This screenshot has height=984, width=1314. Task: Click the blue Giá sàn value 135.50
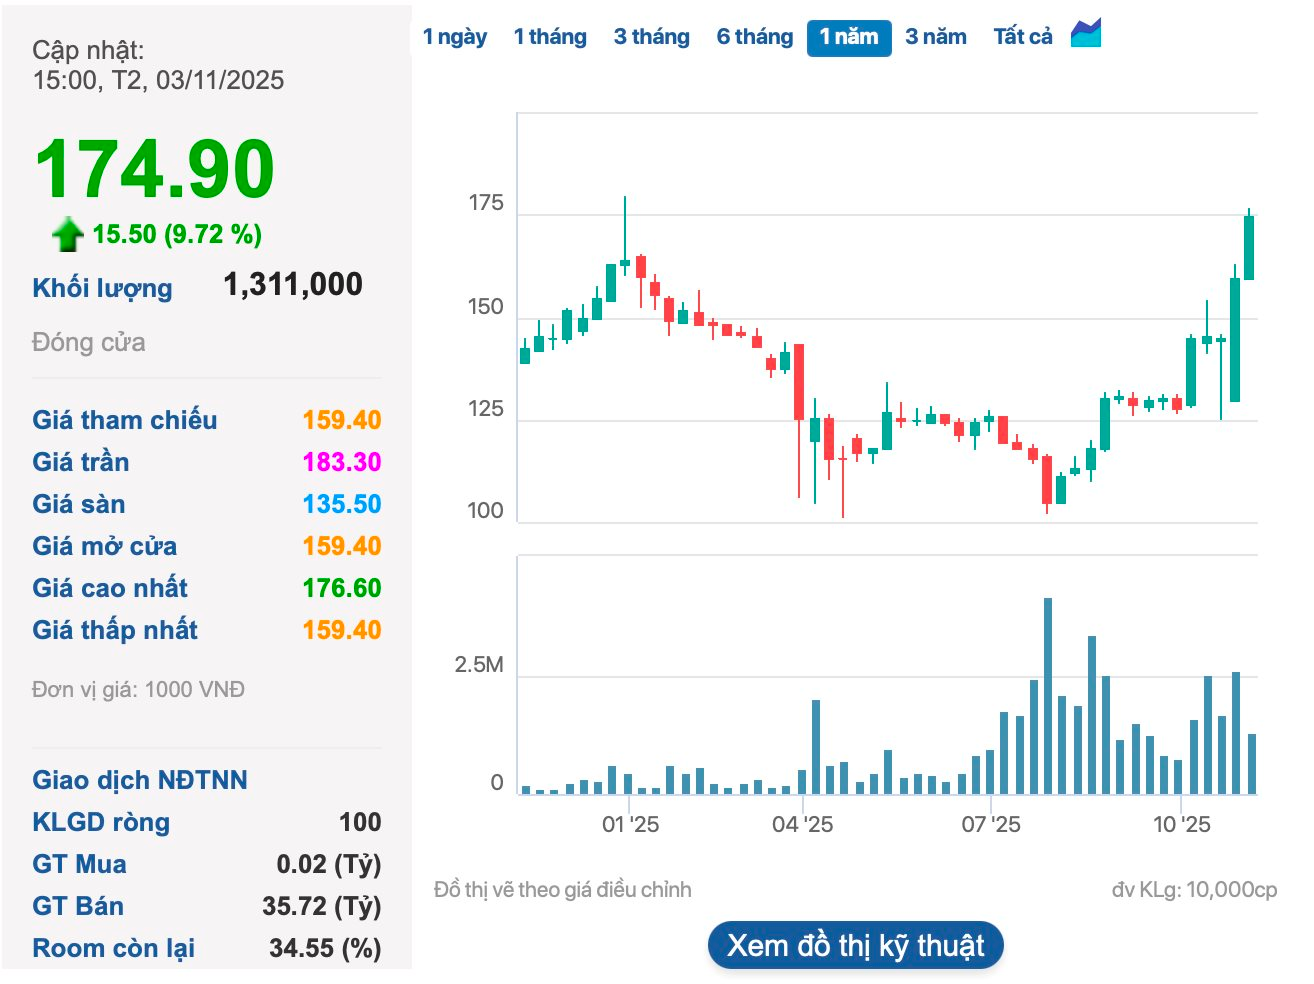point(341,504)
